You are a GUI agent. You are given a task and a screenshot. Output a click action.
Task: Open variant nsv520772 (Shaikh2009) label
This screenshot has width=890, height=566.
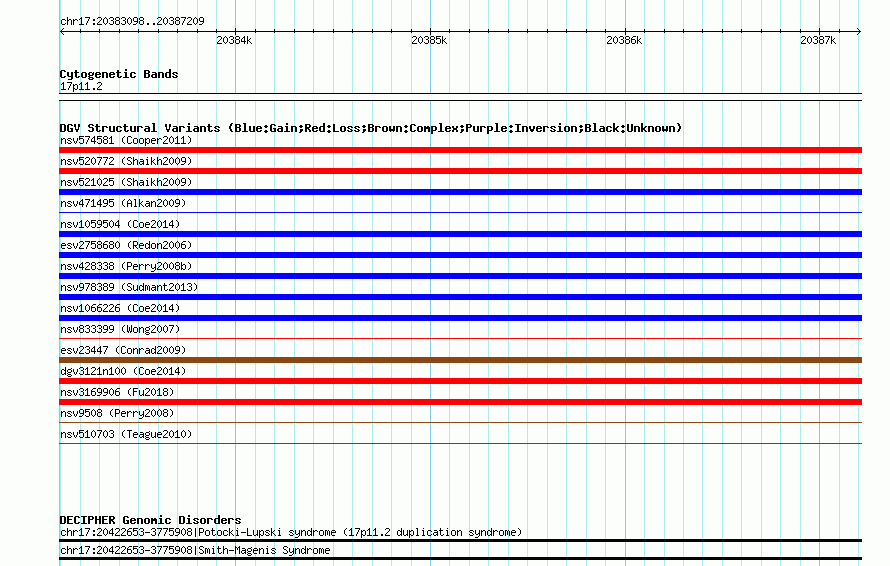(126, 161)
